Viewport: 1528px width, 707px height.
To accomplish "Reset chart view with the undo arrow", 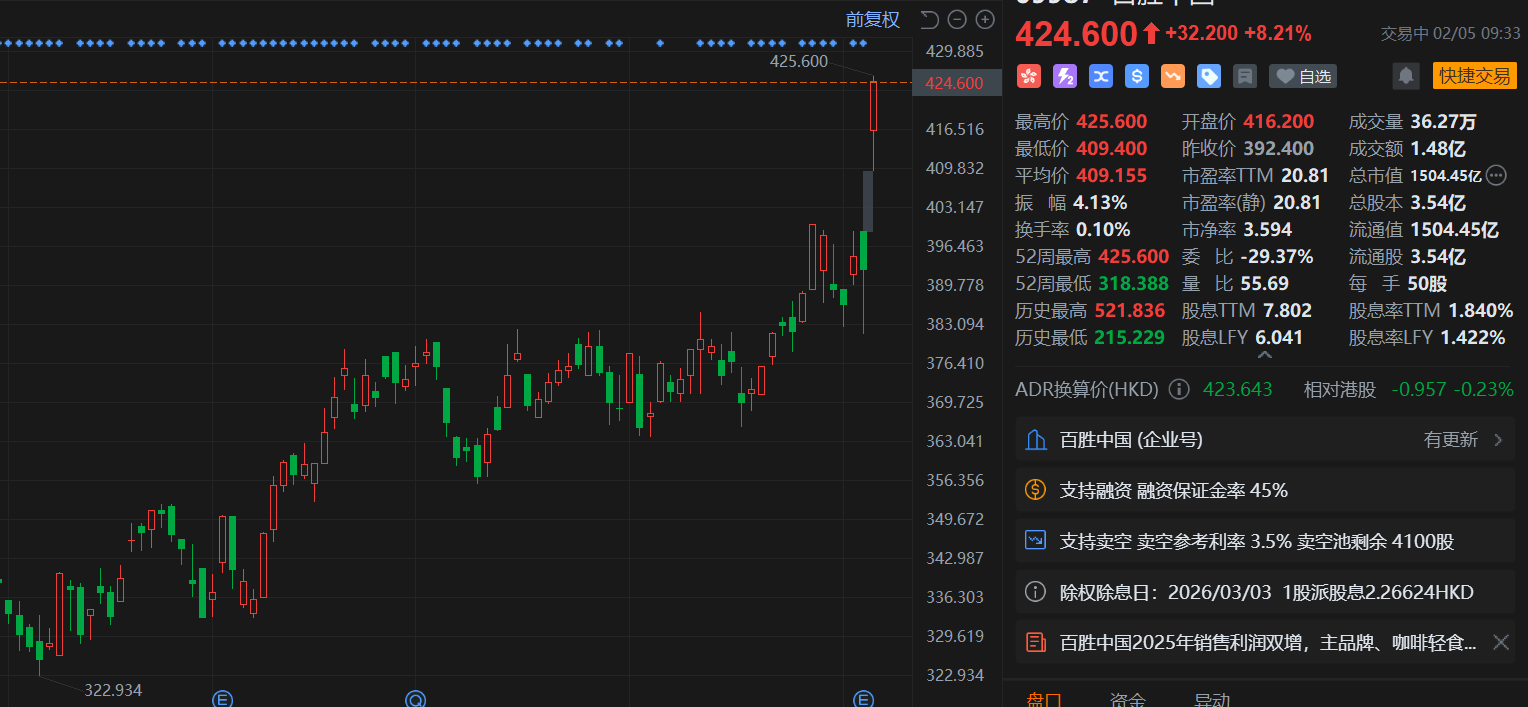I will click(x=929, y=19).
